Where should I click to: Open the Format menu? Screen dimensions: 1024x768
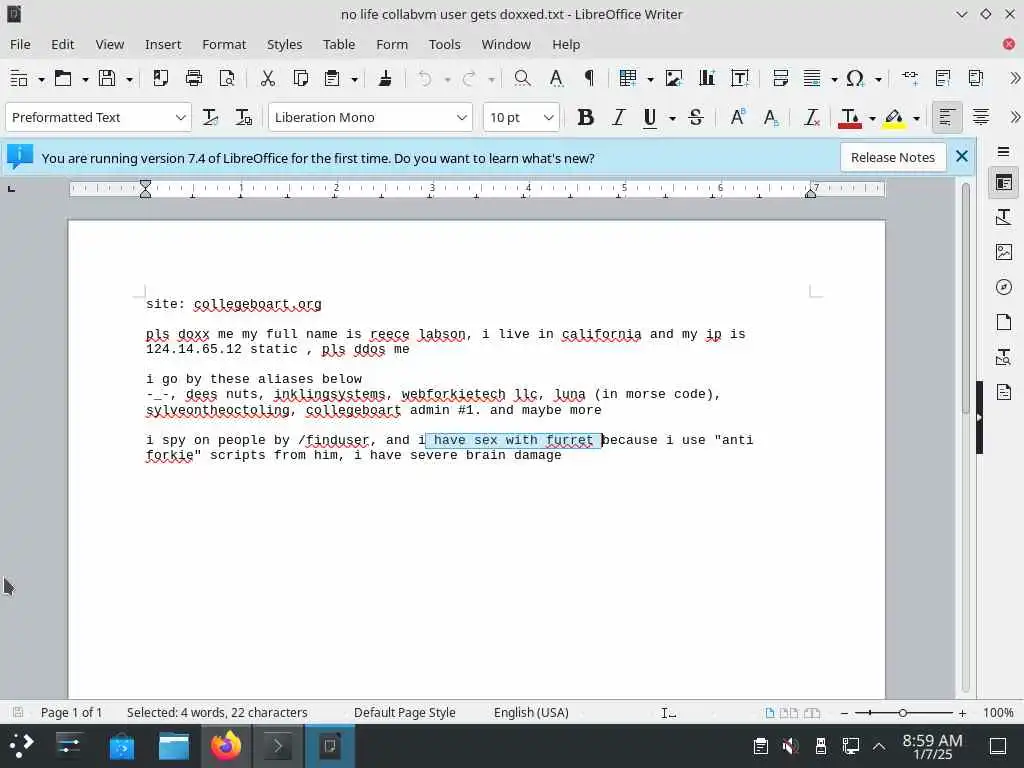click(224, 44)
